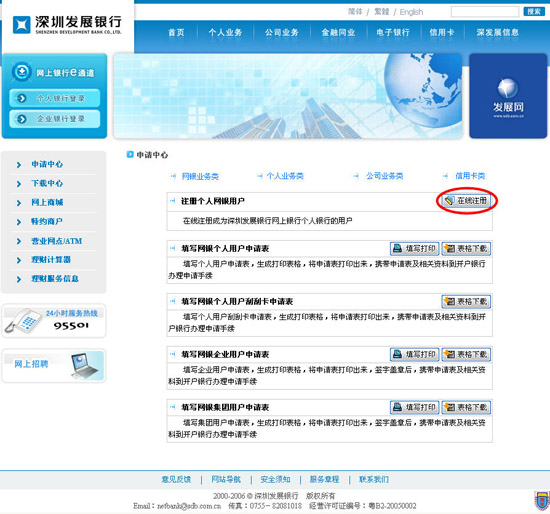Click the Shenzhen Development Bank logo
Viewport: 550px width, 514px height.
[67, 25]
